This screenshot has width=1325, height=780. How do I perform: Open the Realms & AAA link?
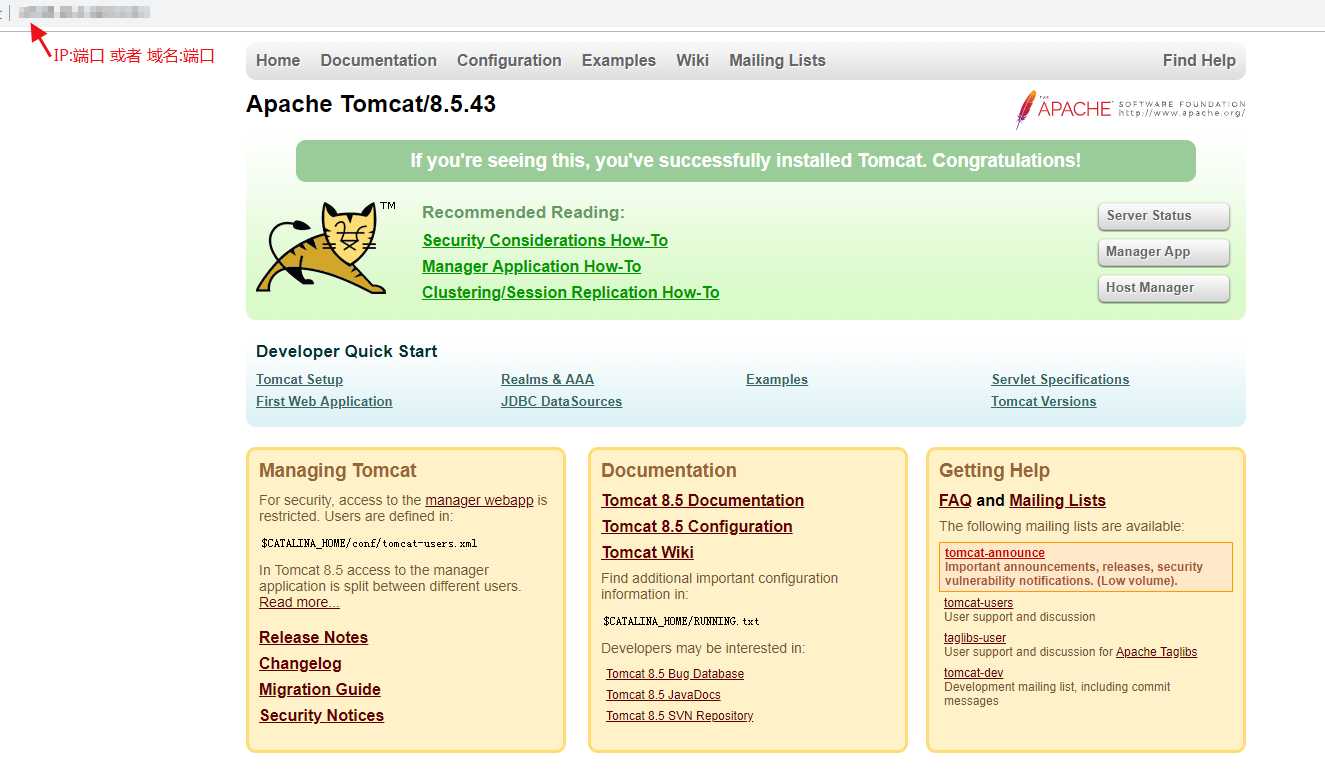coord(547,379)
